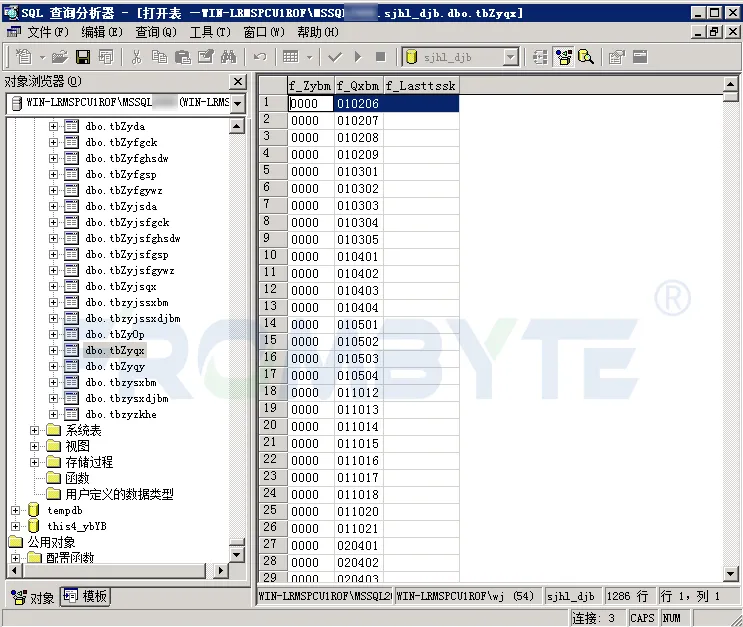Click the f_Qxbm column header

(359, 86)
